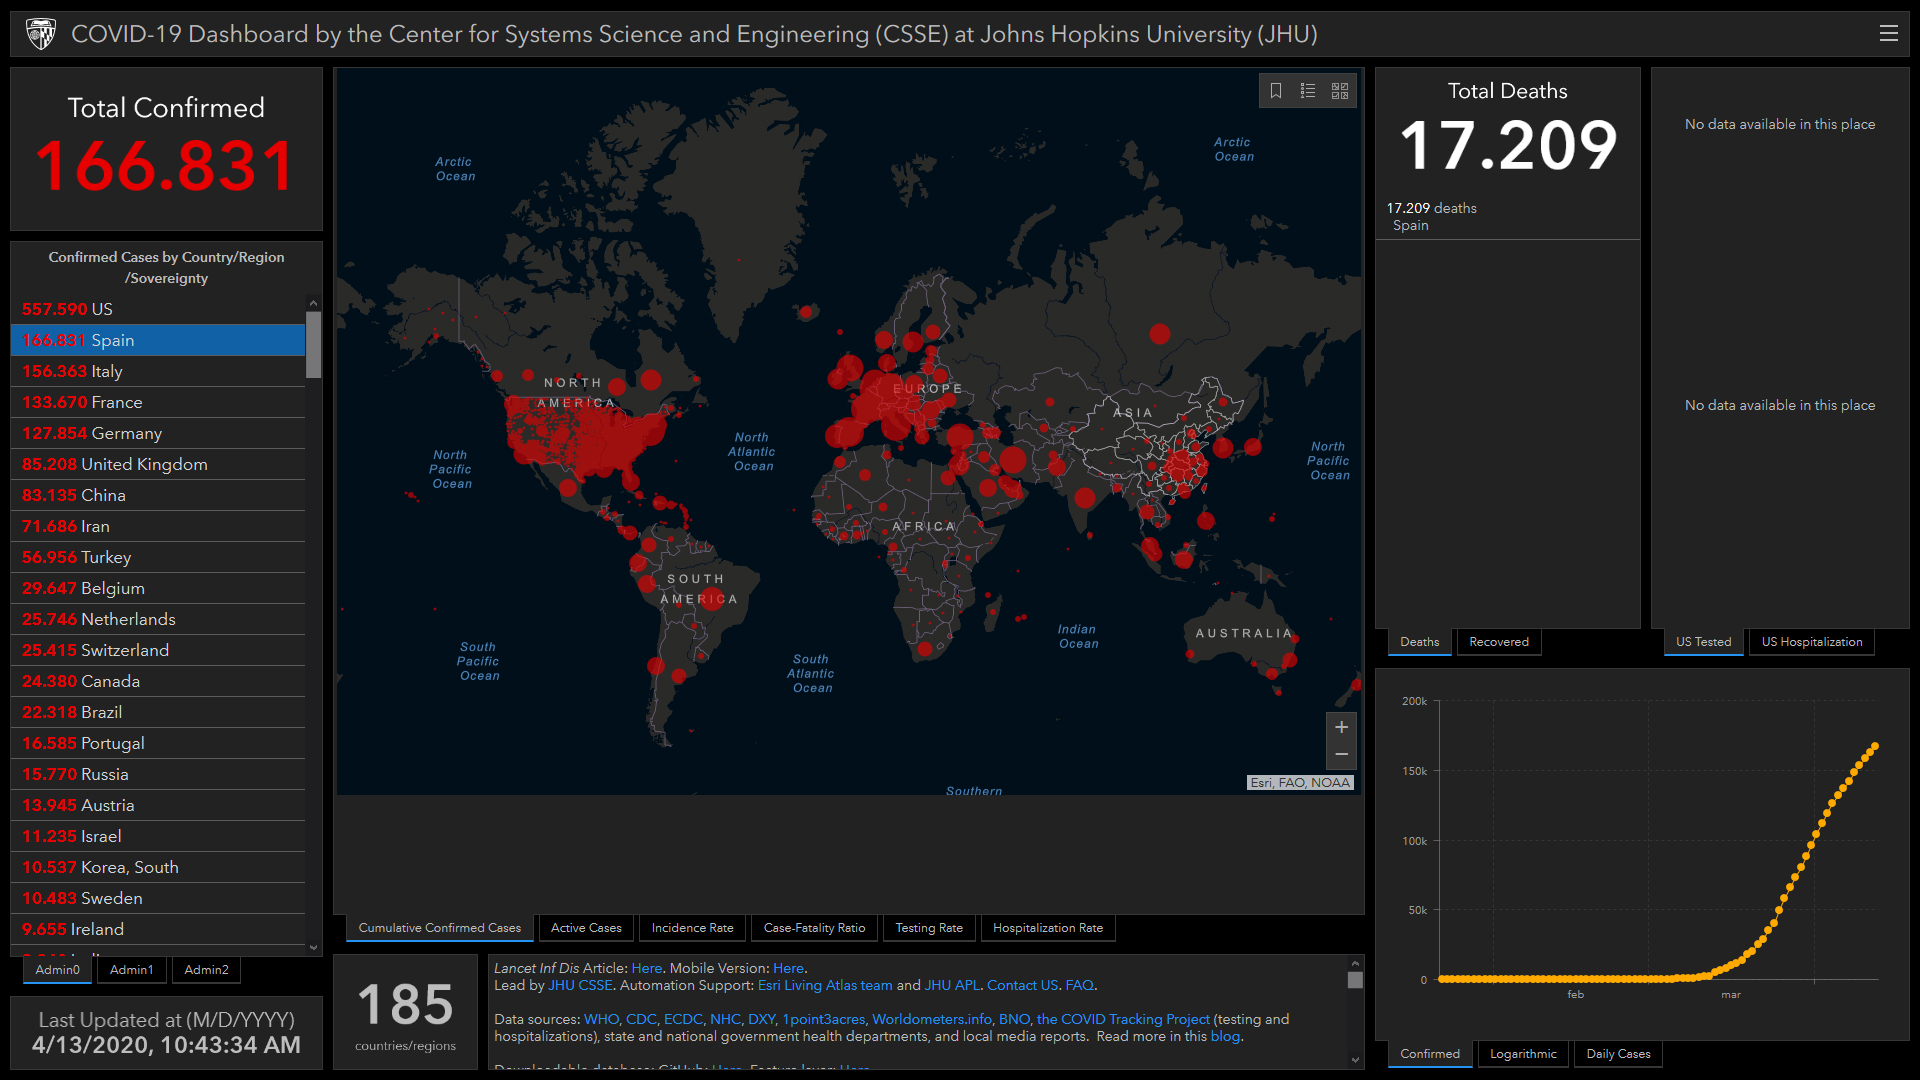Select Netherlands in the country list
The image size is (1920, 1080).
click(158, 619)
